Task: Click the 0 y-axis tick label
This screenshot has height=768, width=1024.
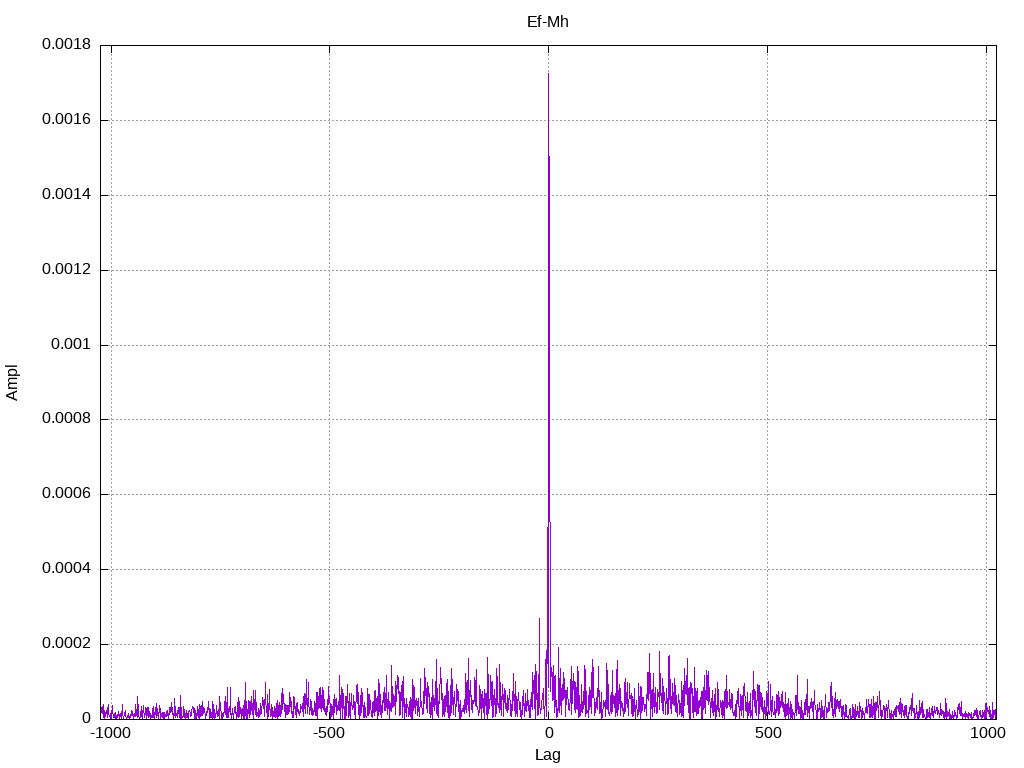Action: [x=86, y=718]
